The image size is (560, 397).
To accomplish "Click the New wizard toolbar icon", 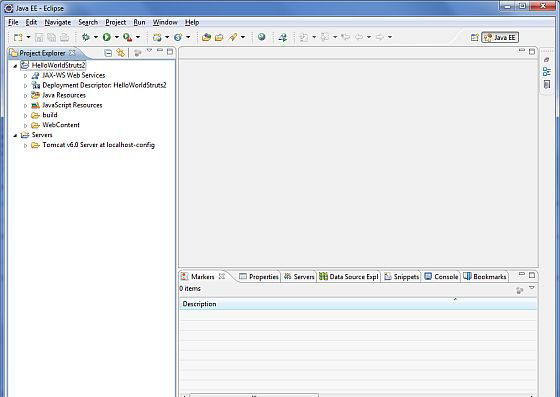I will [18, 37].
